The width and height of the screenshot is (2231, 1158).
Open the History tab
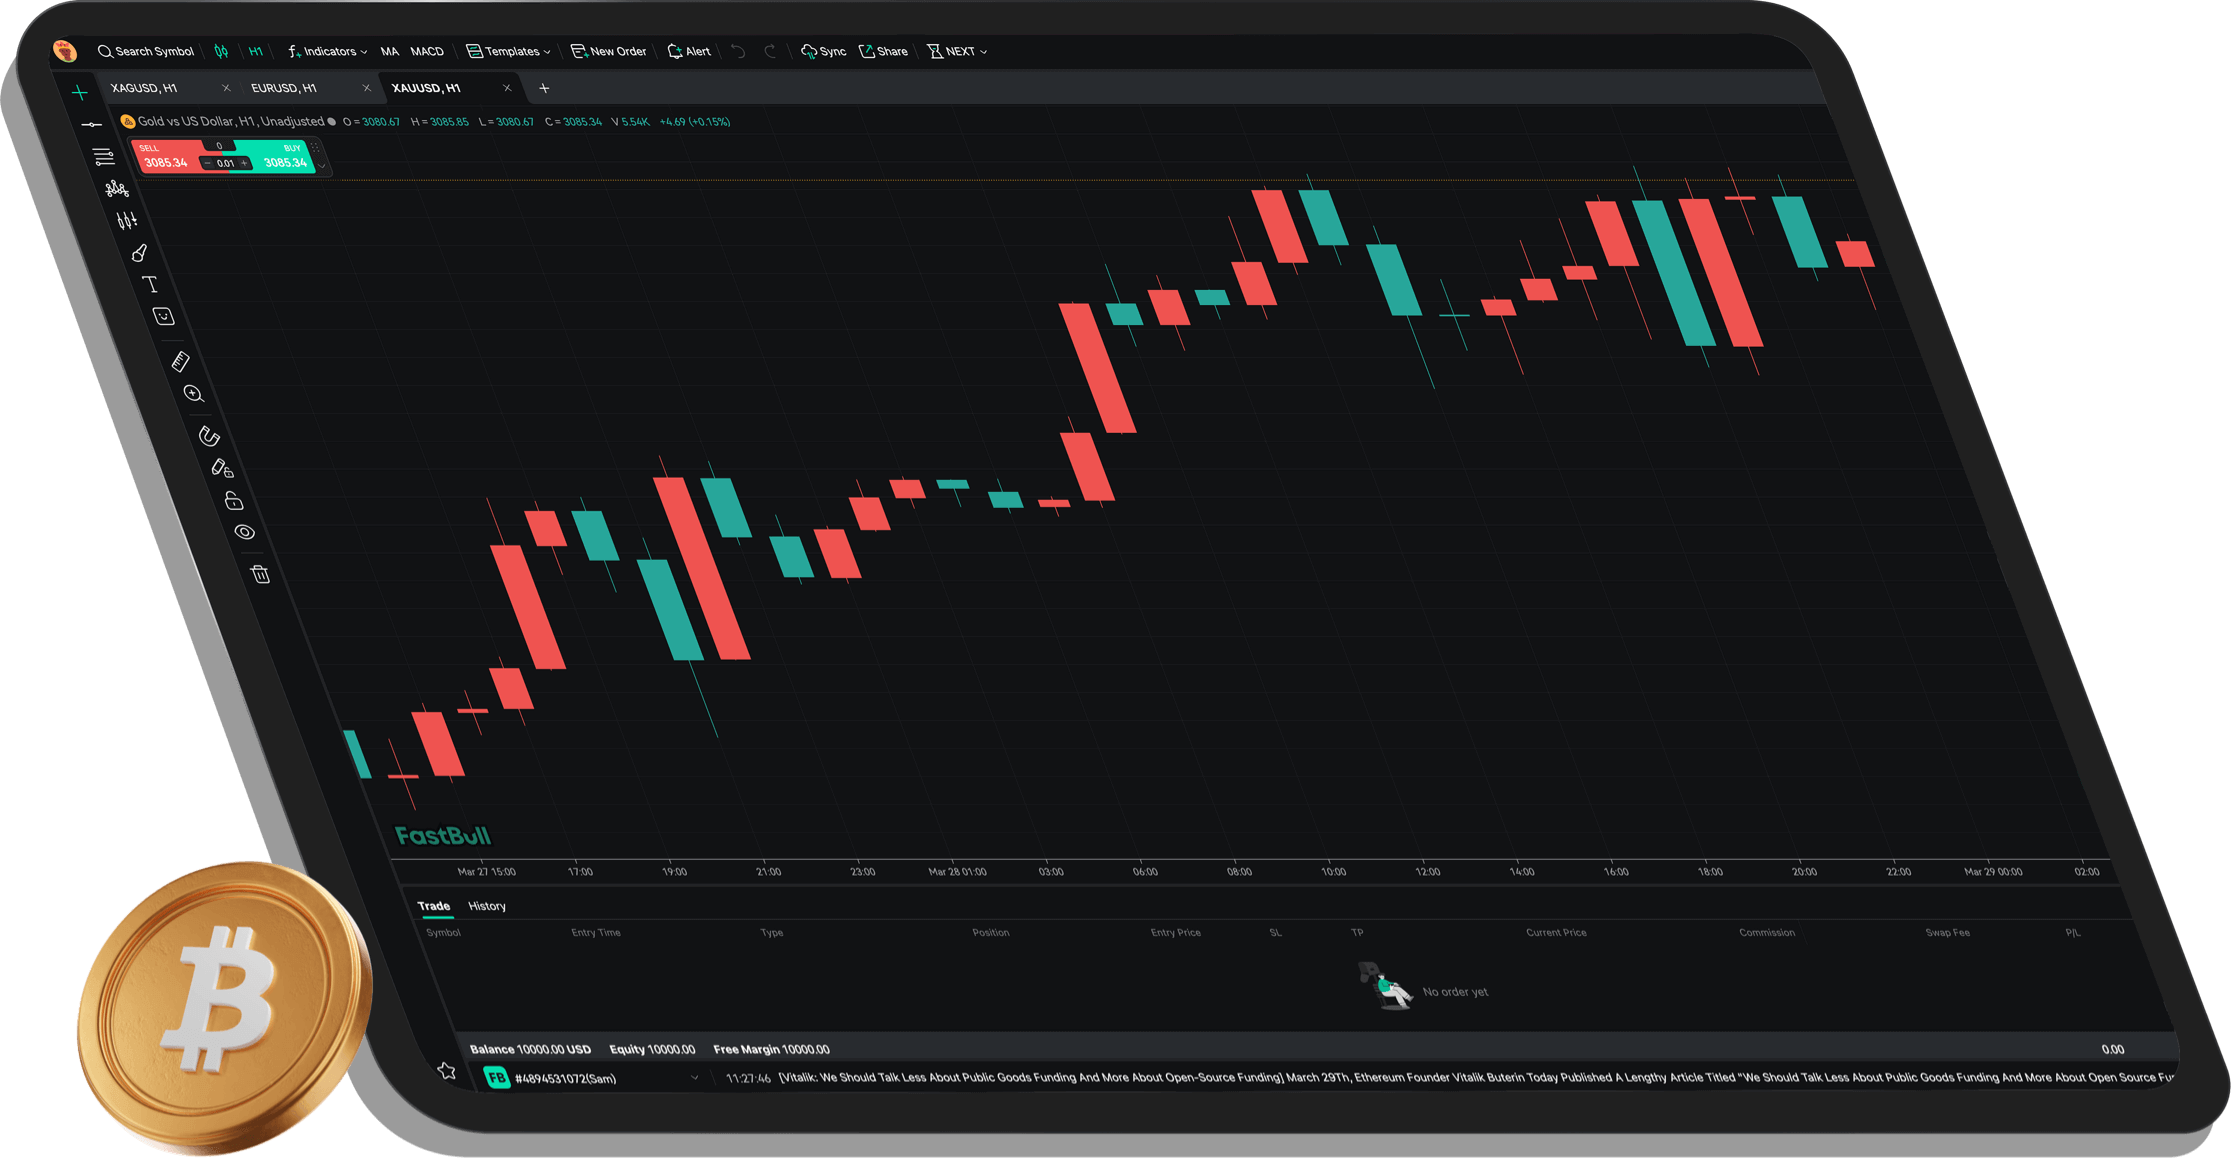pos(487,906)
